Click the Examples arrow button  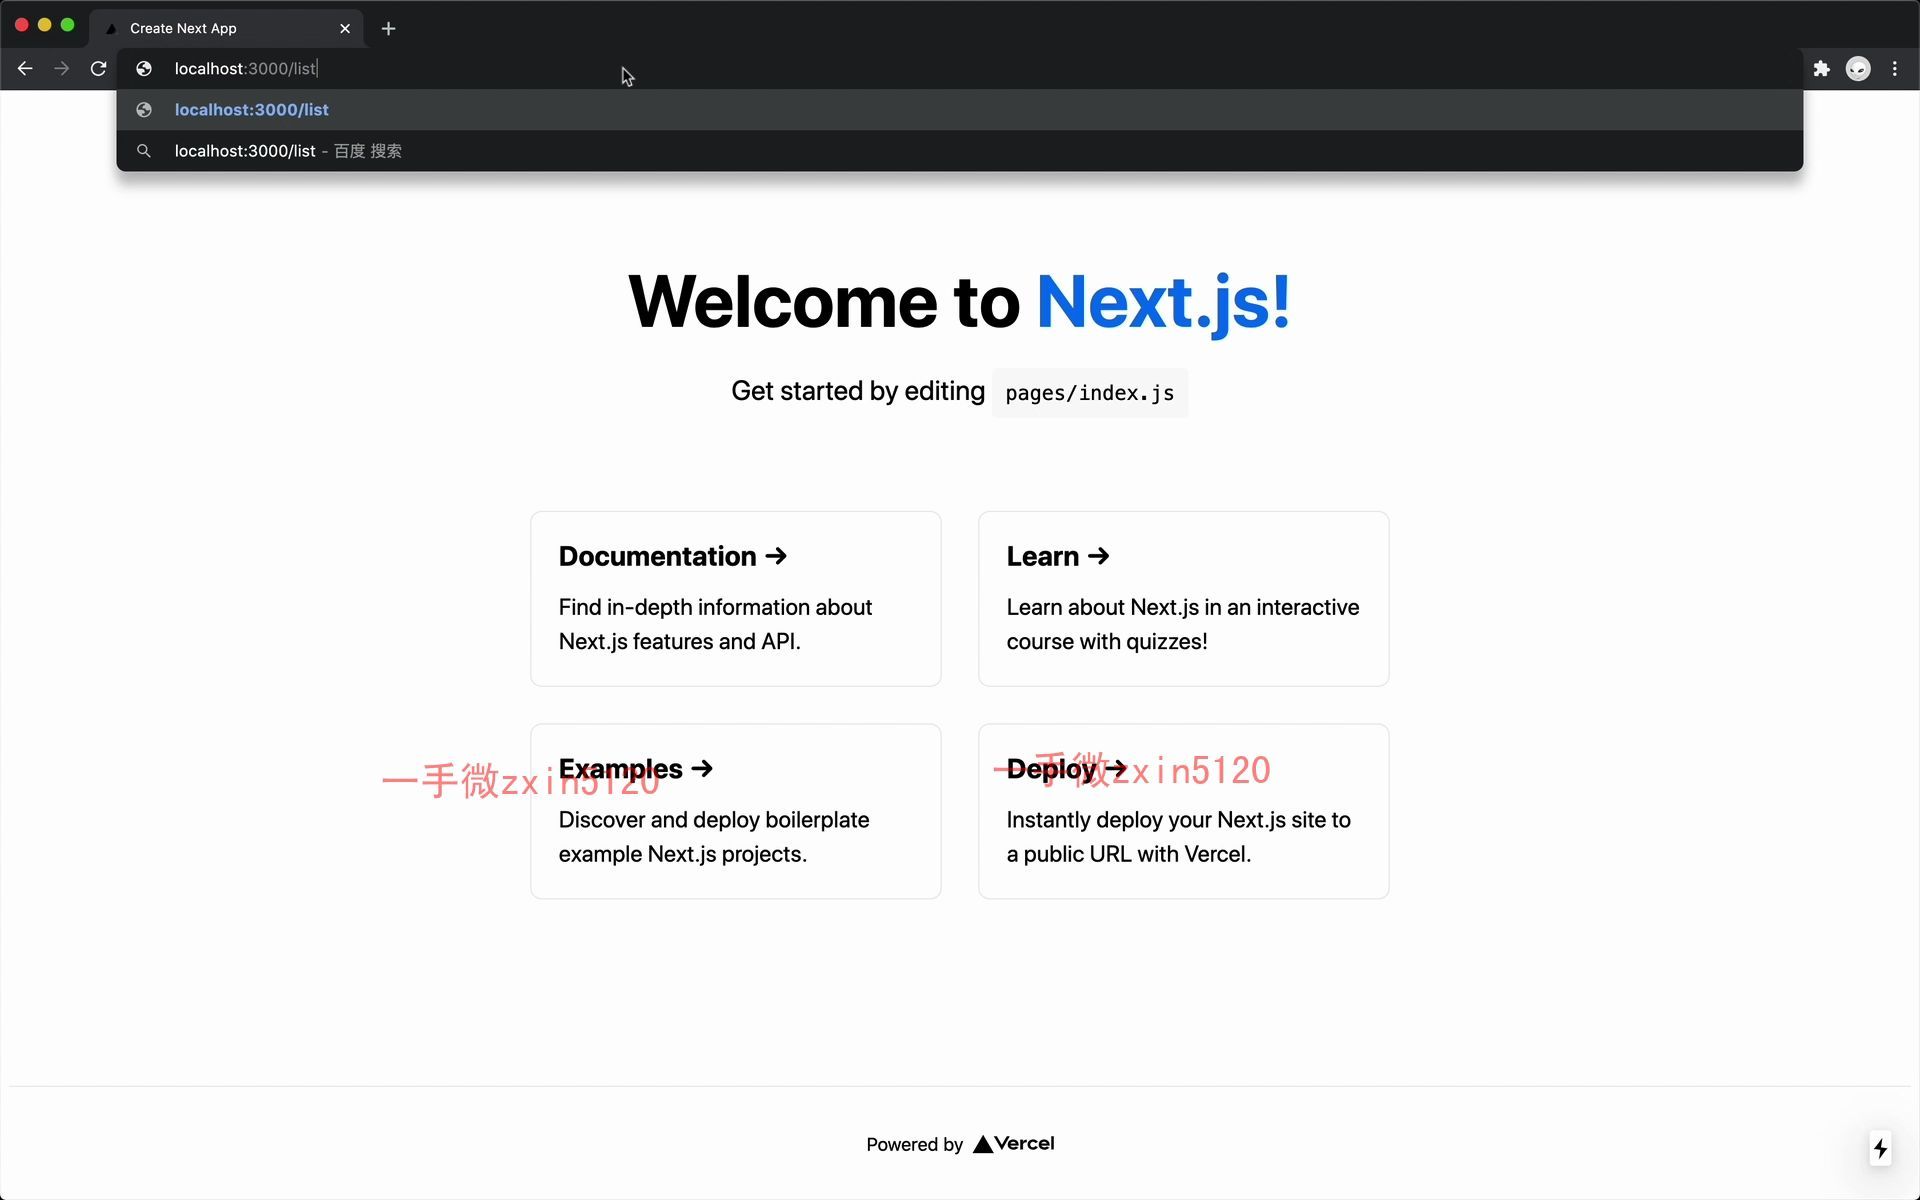[705, 769]
